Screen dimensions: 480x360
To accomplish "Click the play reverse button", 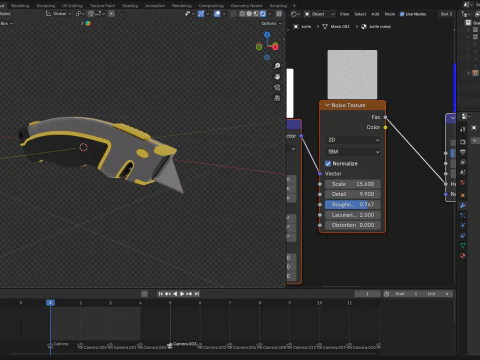I will [175, 294].
